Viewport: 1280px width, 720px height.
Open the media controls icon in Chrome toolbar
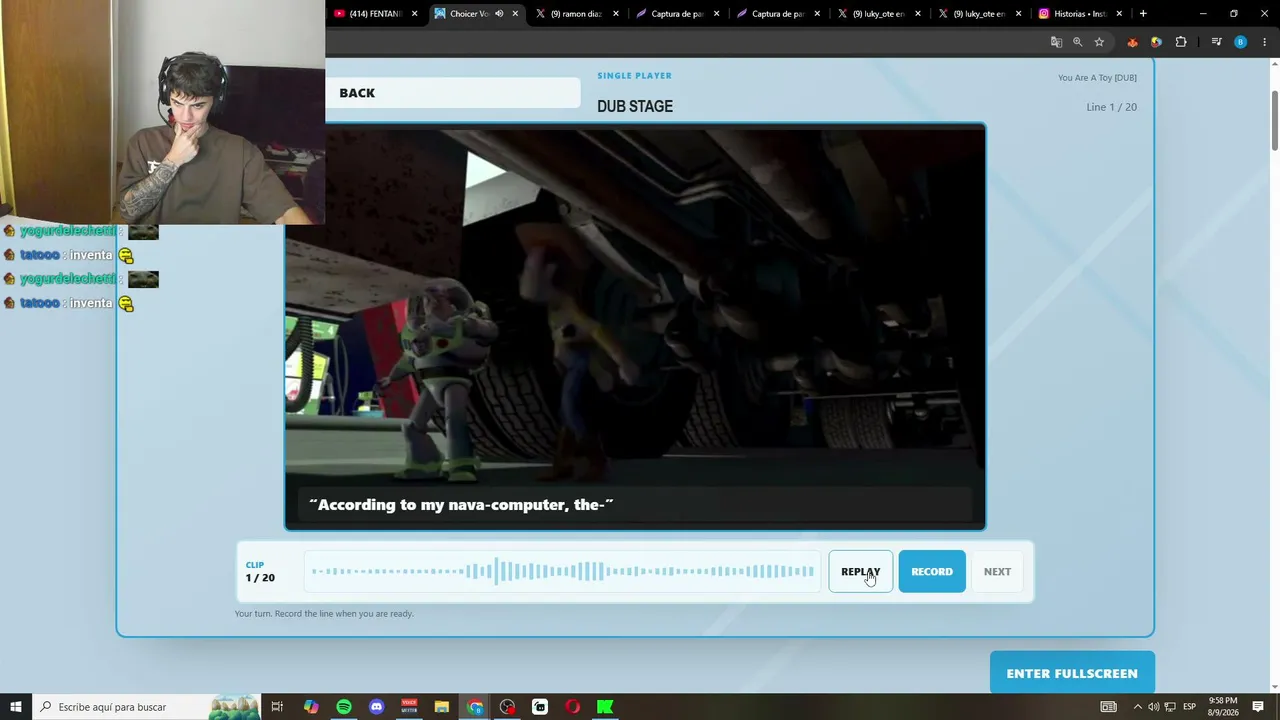pos(1216,42)
